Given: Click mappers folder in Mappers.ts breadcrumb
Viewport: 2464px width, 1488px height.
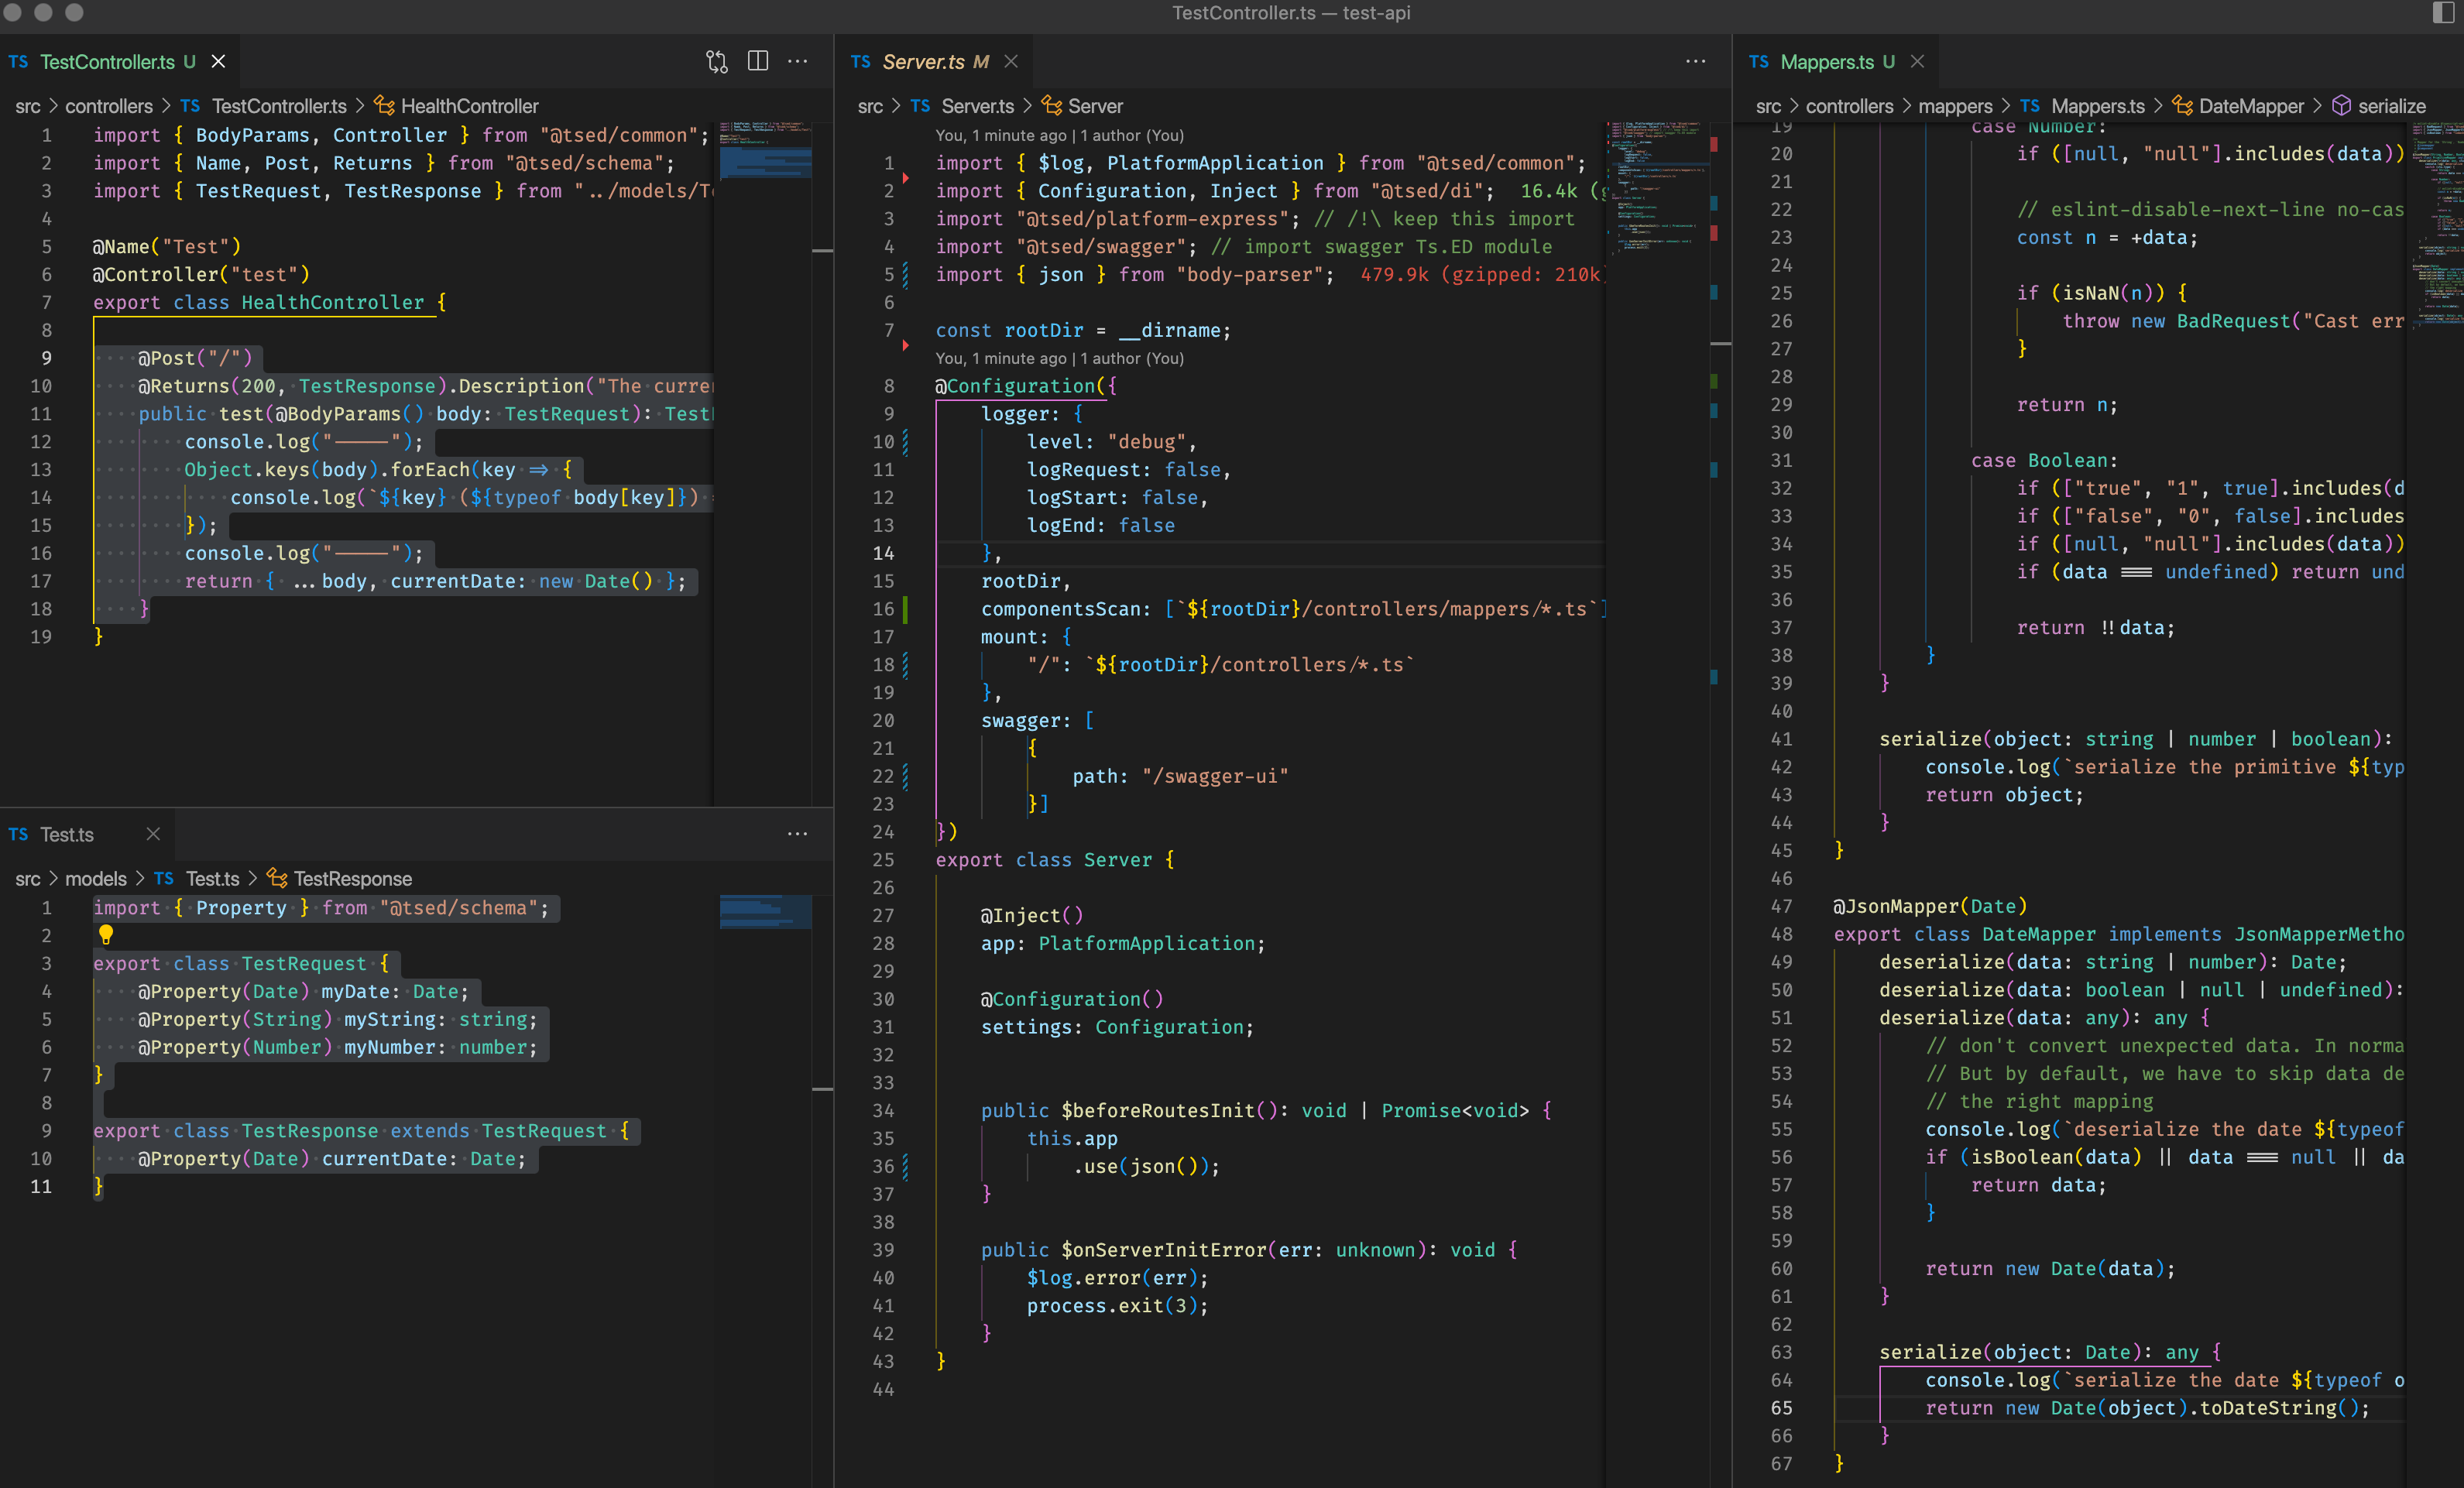Looking at the screenshot, I should [x=1955, y=106].
